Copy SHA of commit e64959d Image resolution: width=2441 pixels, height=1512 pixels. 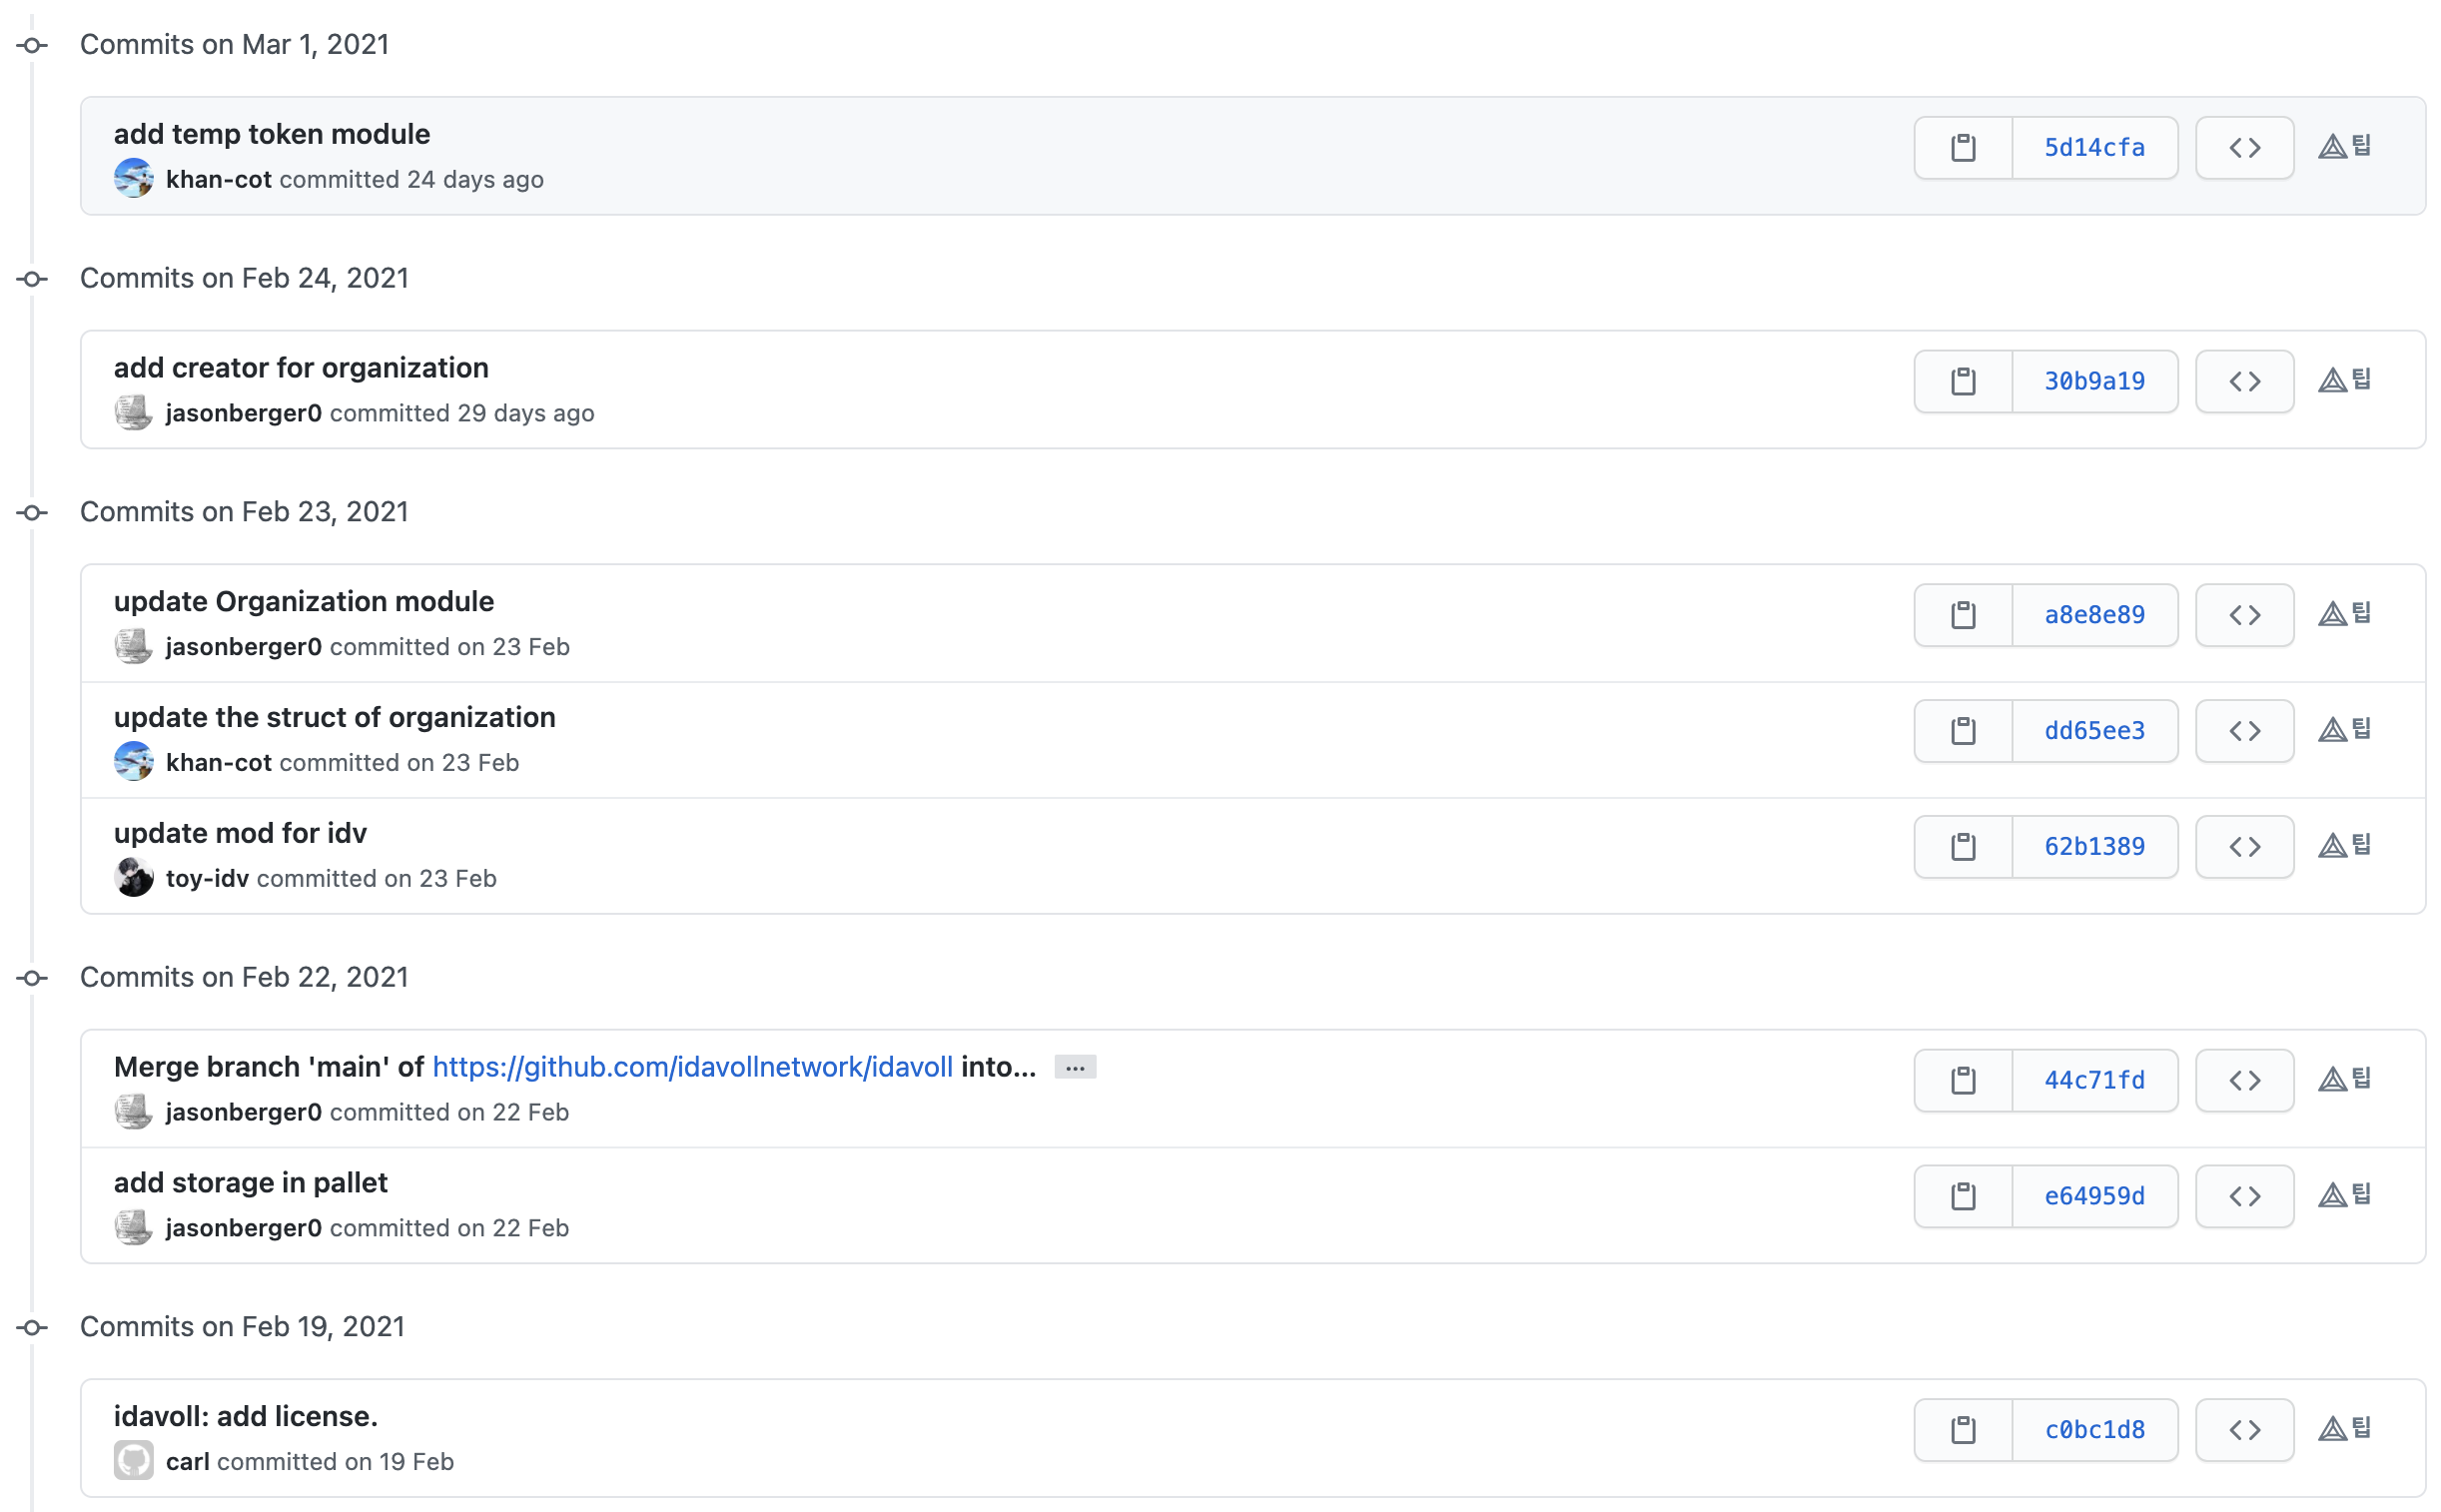[x=1962, y=1196]
